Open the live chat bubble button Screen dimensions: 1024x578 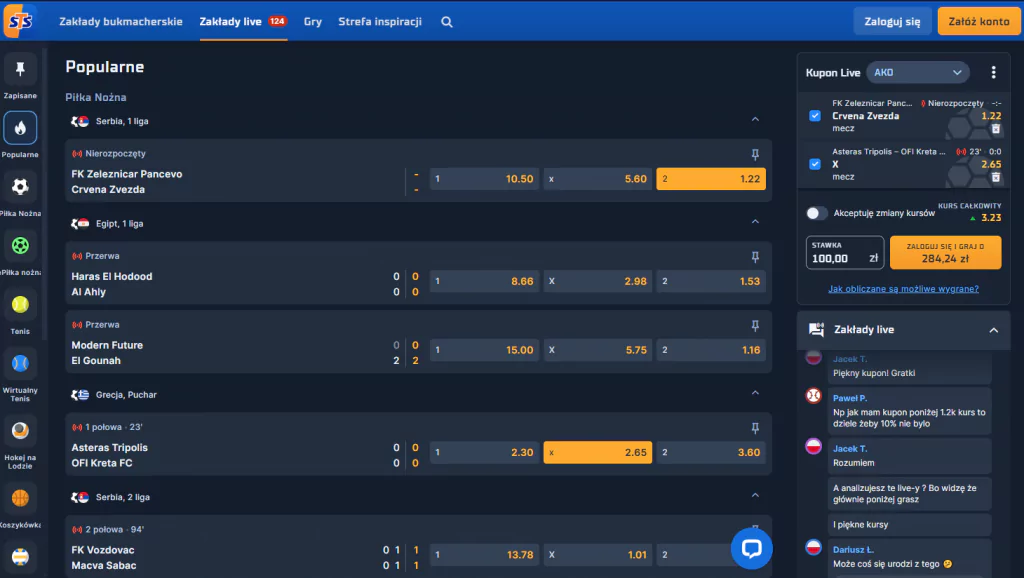coord(751,547)
